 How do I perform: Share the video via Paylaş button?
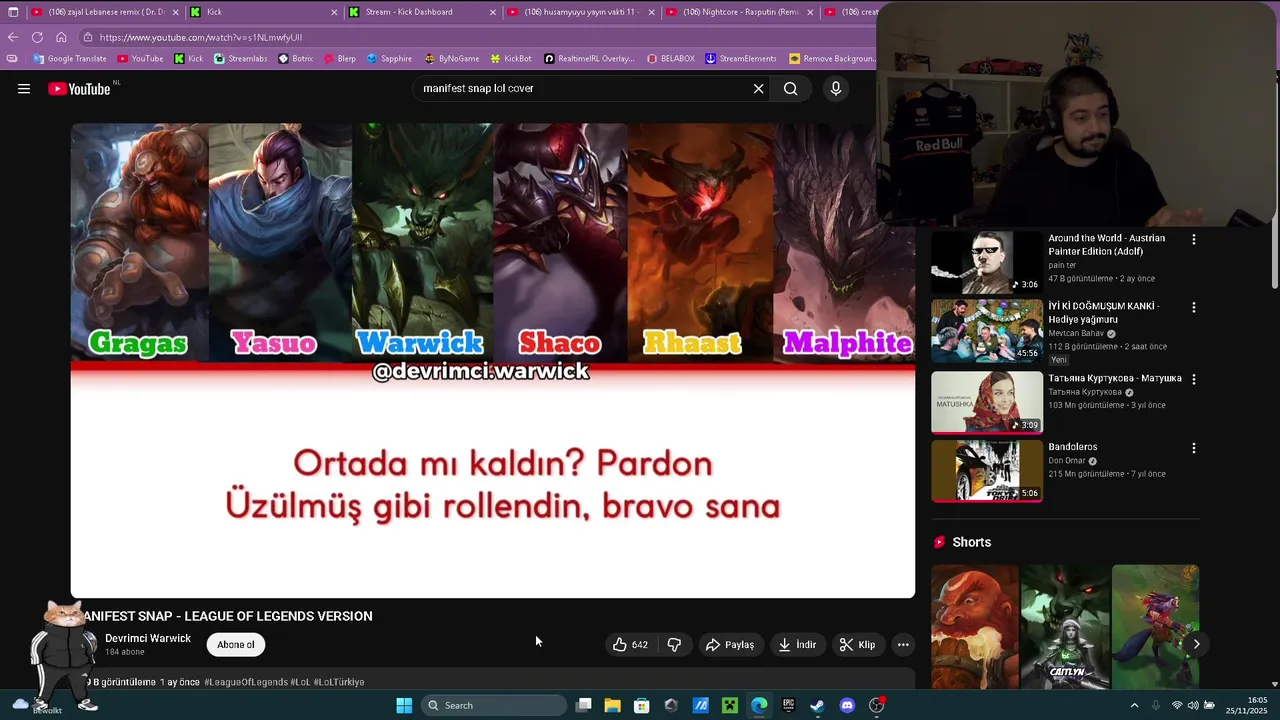pos(730,645)
